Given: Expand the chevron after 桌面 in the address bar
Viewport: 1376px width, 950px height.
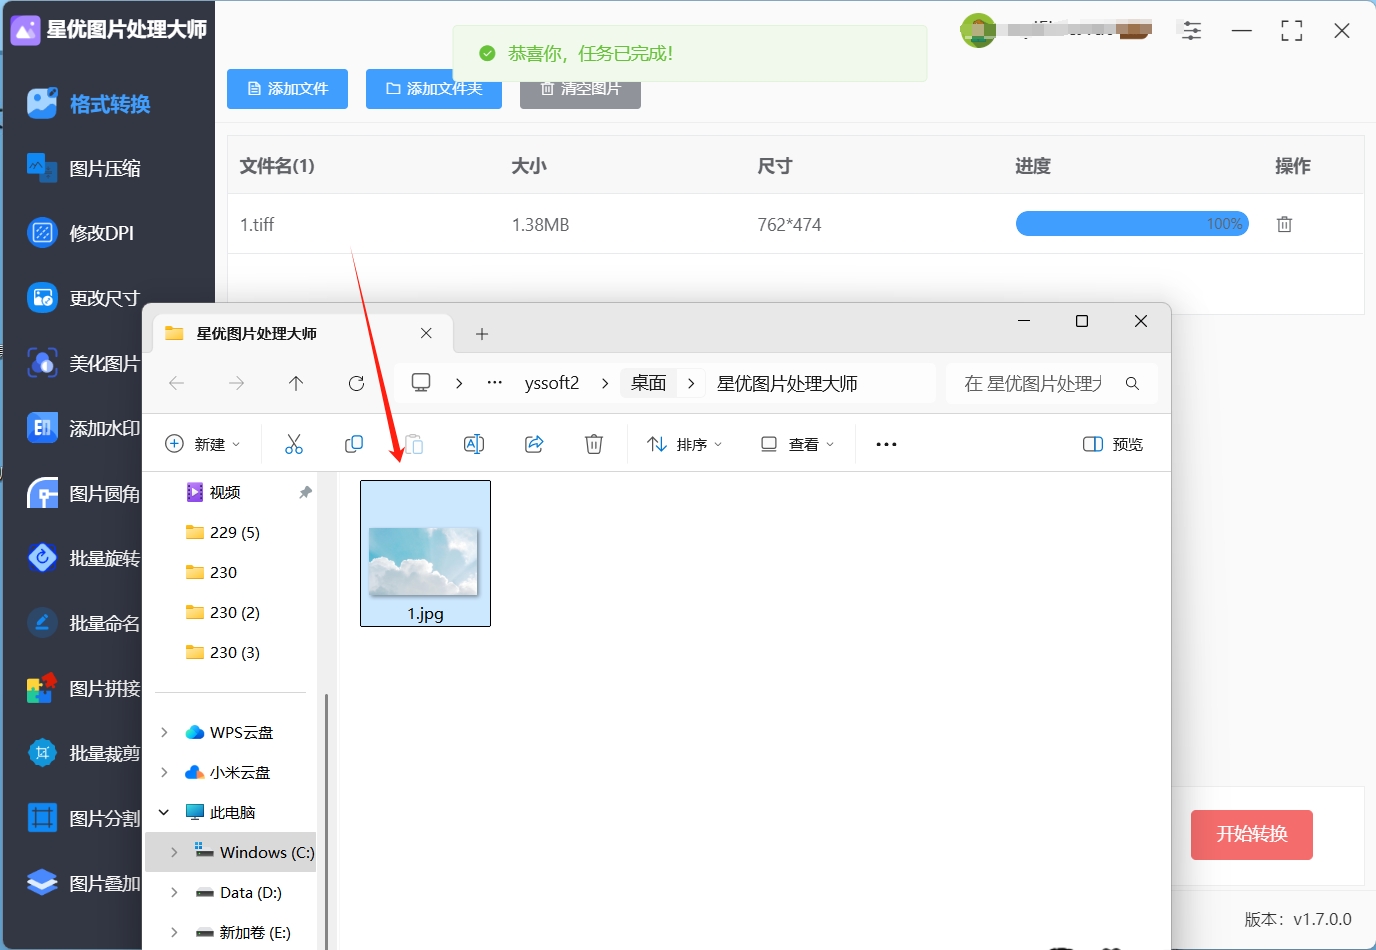Looking at the screenshot, I should (691, 383).
